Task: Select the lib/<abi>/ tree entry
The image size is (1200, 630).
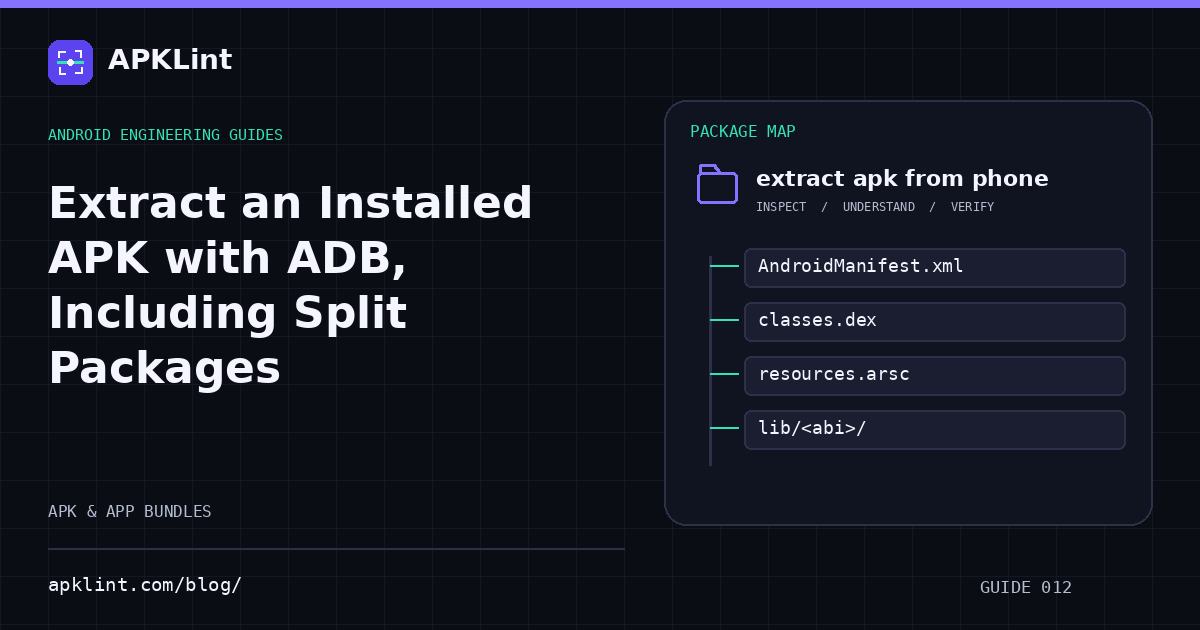Action: tap(935, 429)
